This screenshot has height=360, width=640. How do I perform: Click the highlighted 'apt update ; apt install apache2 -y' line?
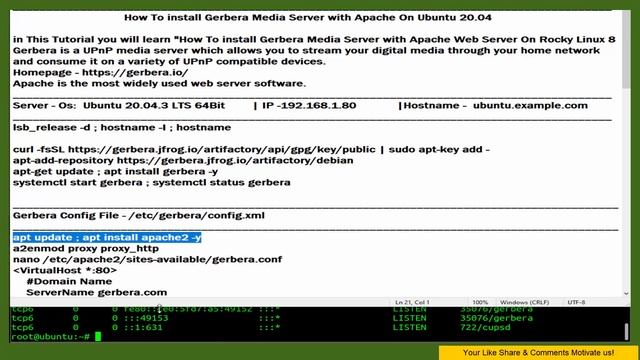[x=107, y=238]
